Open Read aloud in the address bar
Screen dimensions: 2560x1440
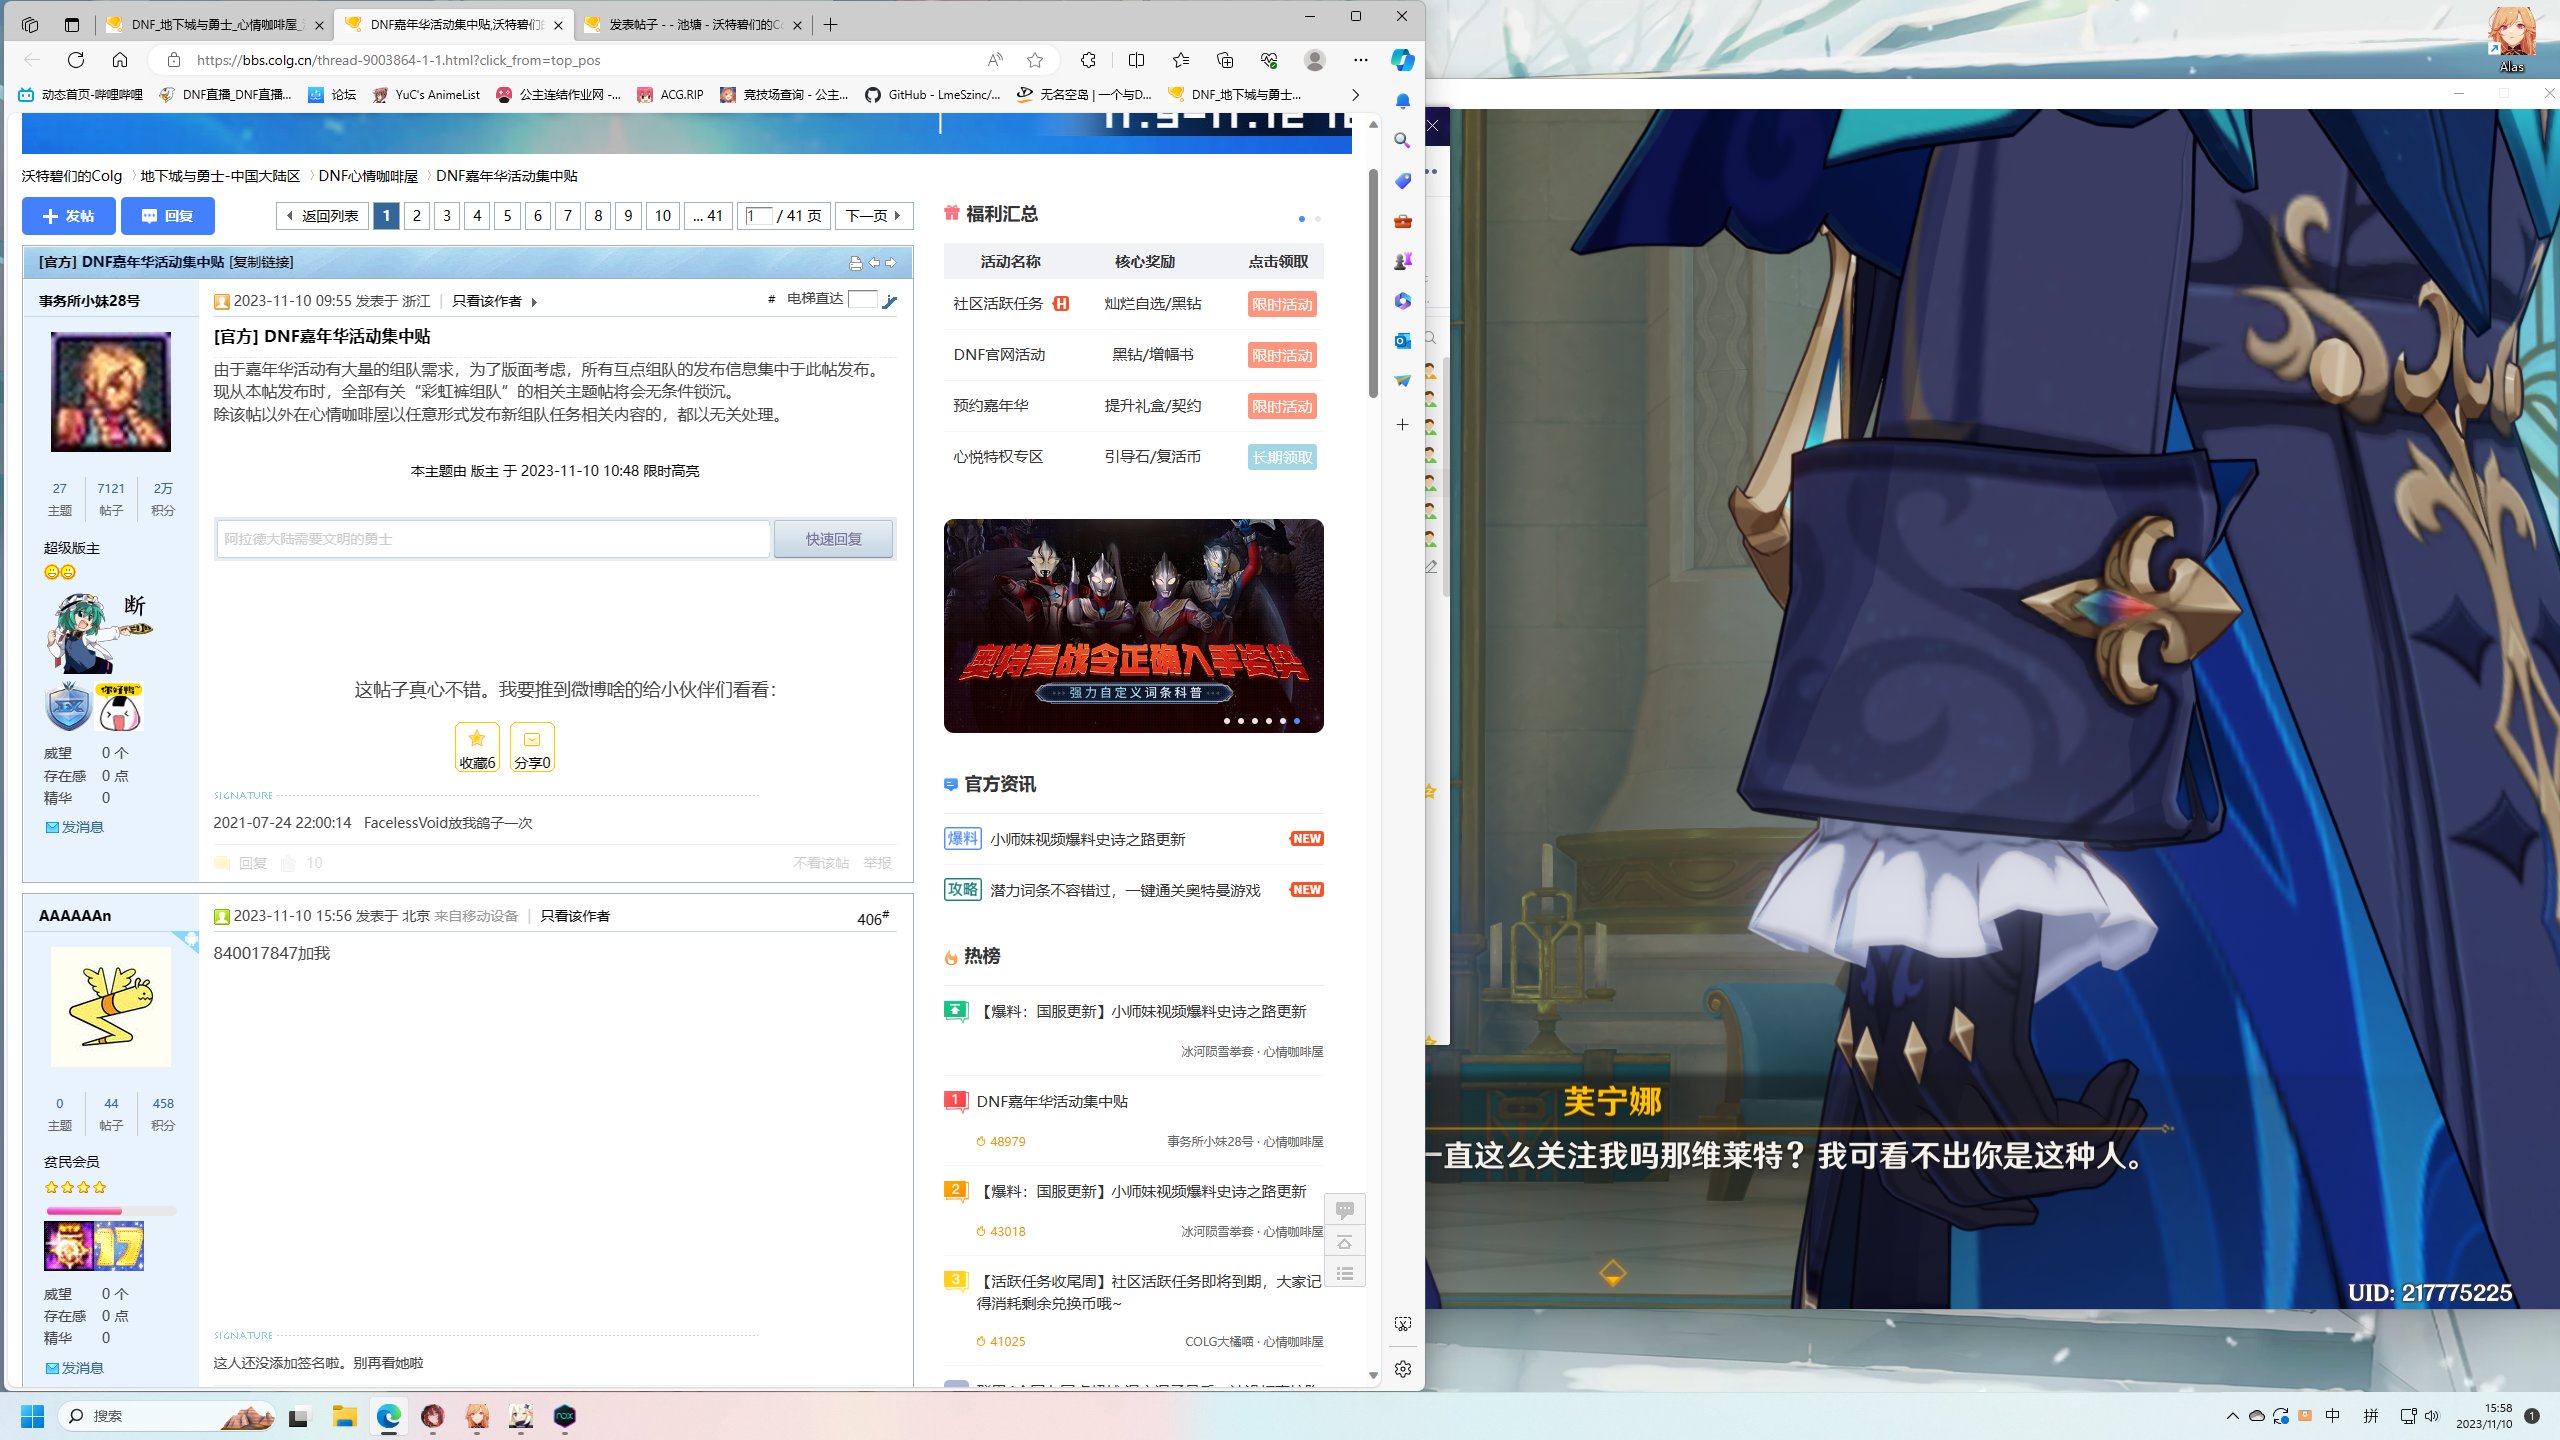point(995,60)
